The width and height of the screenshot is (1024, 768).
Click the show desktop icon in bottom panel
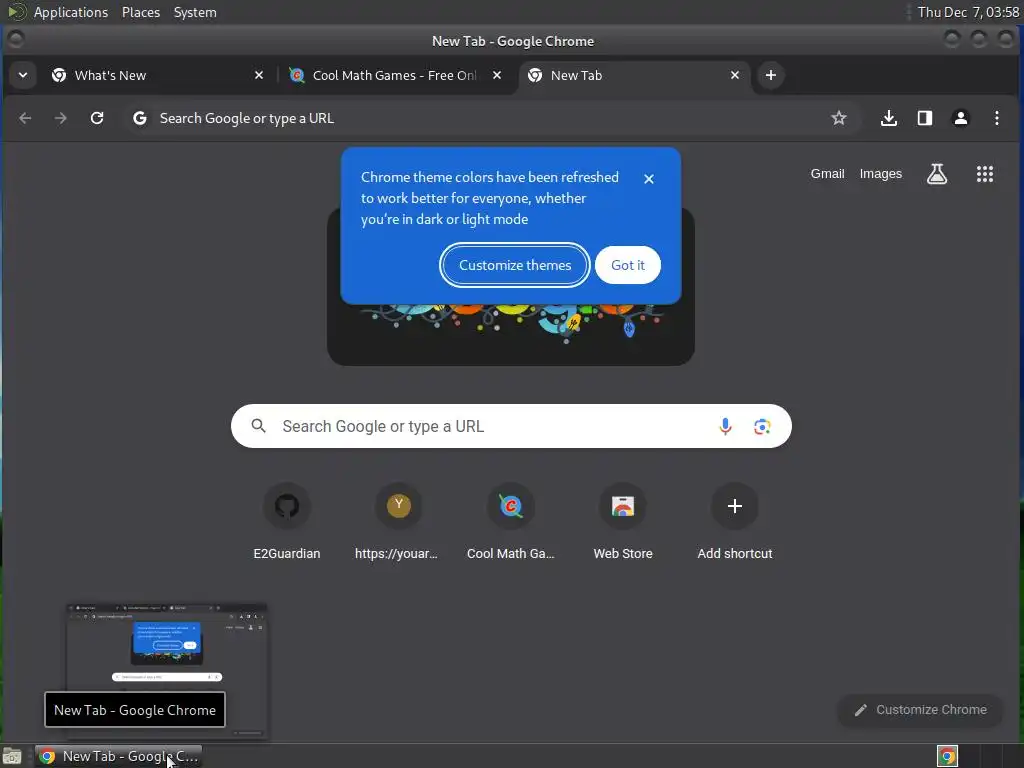[12, 756]
